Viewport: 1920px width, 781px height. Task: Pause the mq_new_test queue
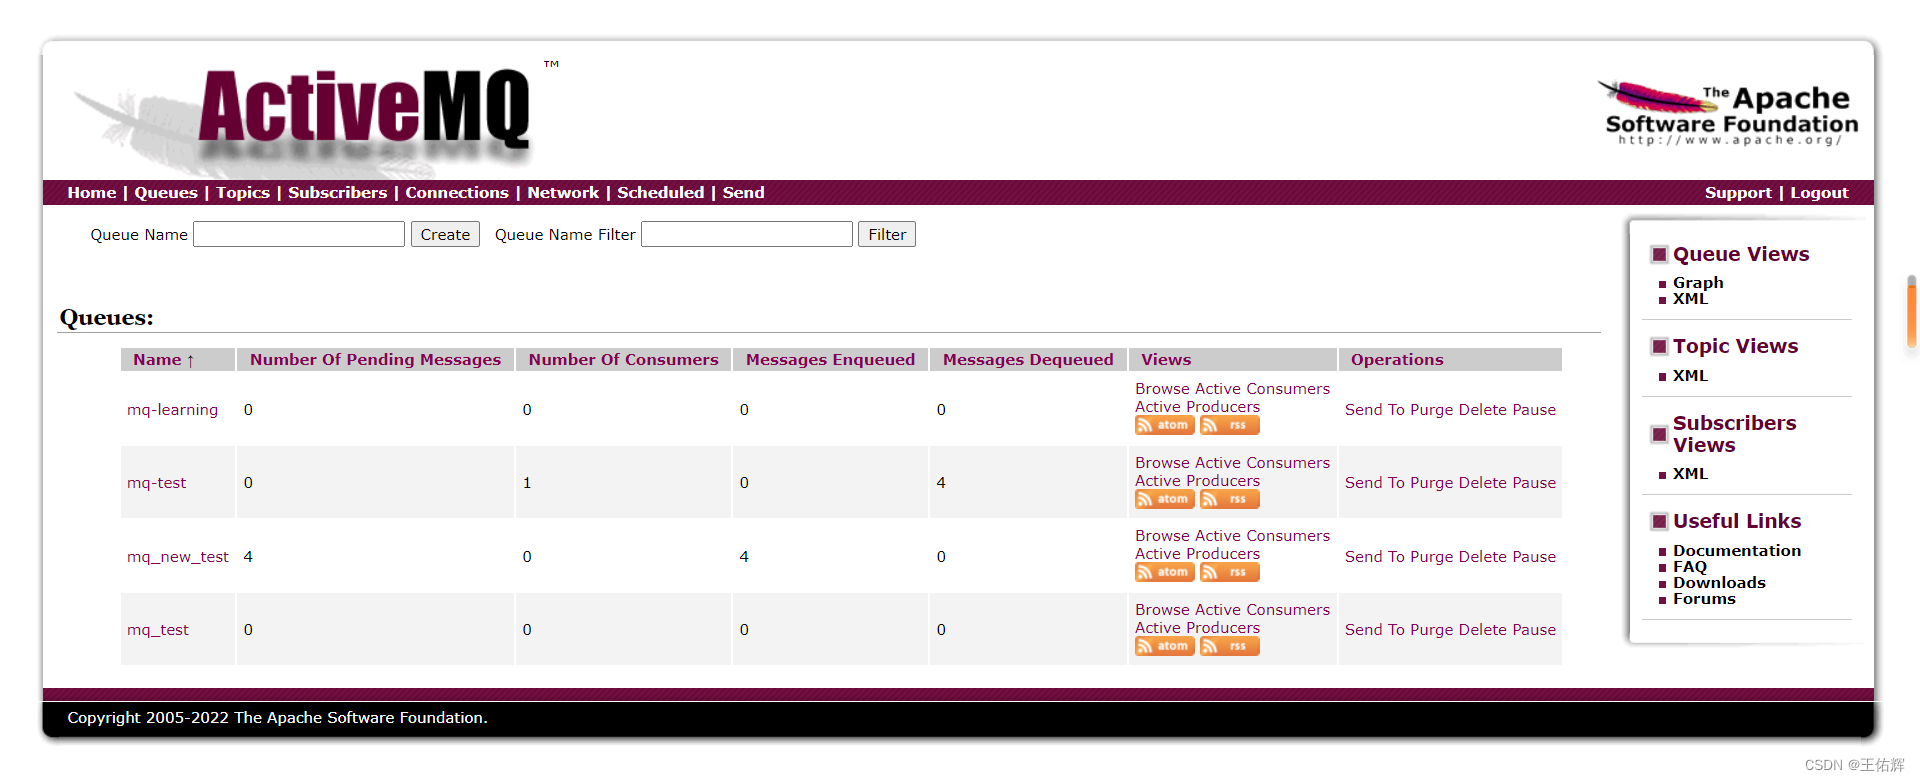pos(1534,557)
